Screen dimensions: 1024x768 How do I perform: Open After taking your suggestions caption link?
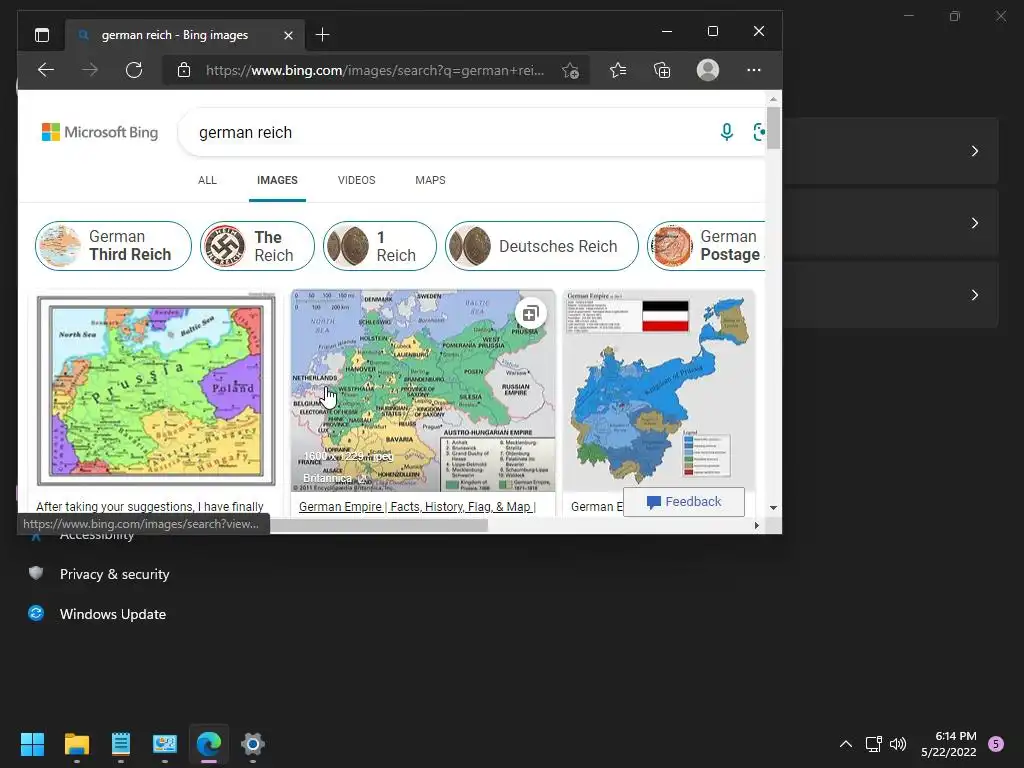point(150,507)
